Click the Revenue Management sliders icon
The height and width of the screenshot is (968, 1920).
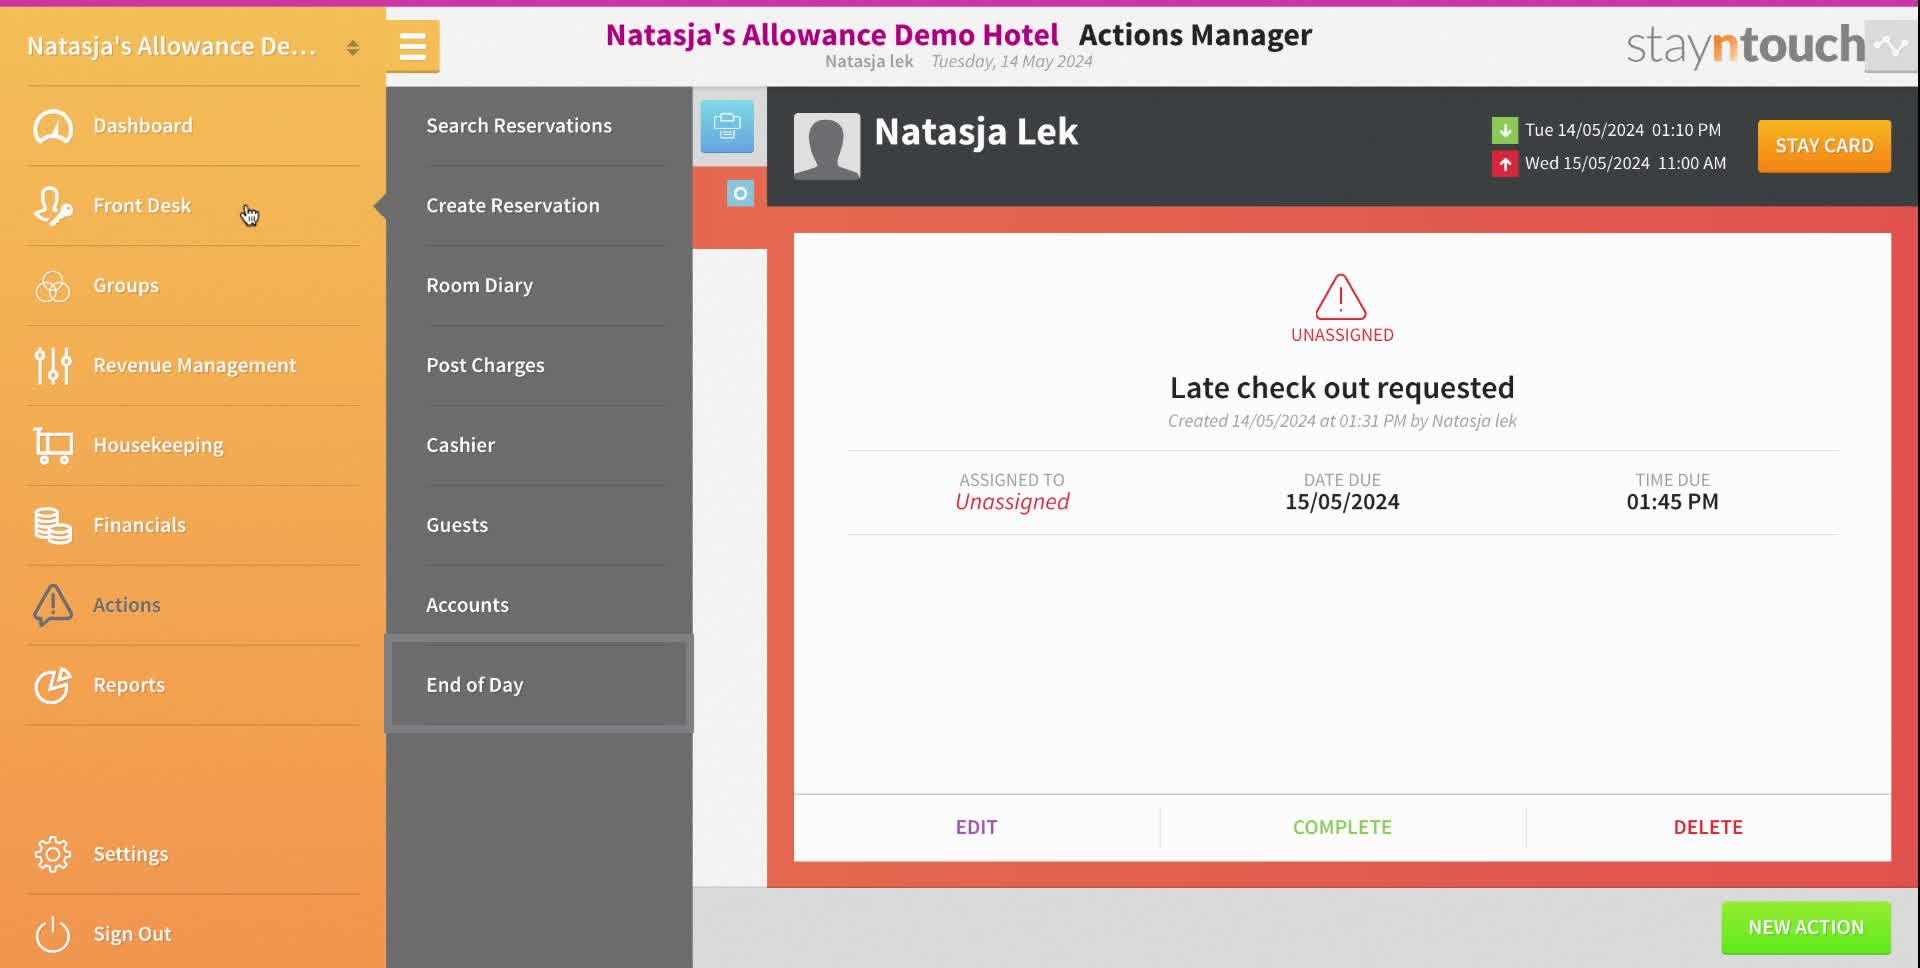pyautogui.click(x=53, y=366)
